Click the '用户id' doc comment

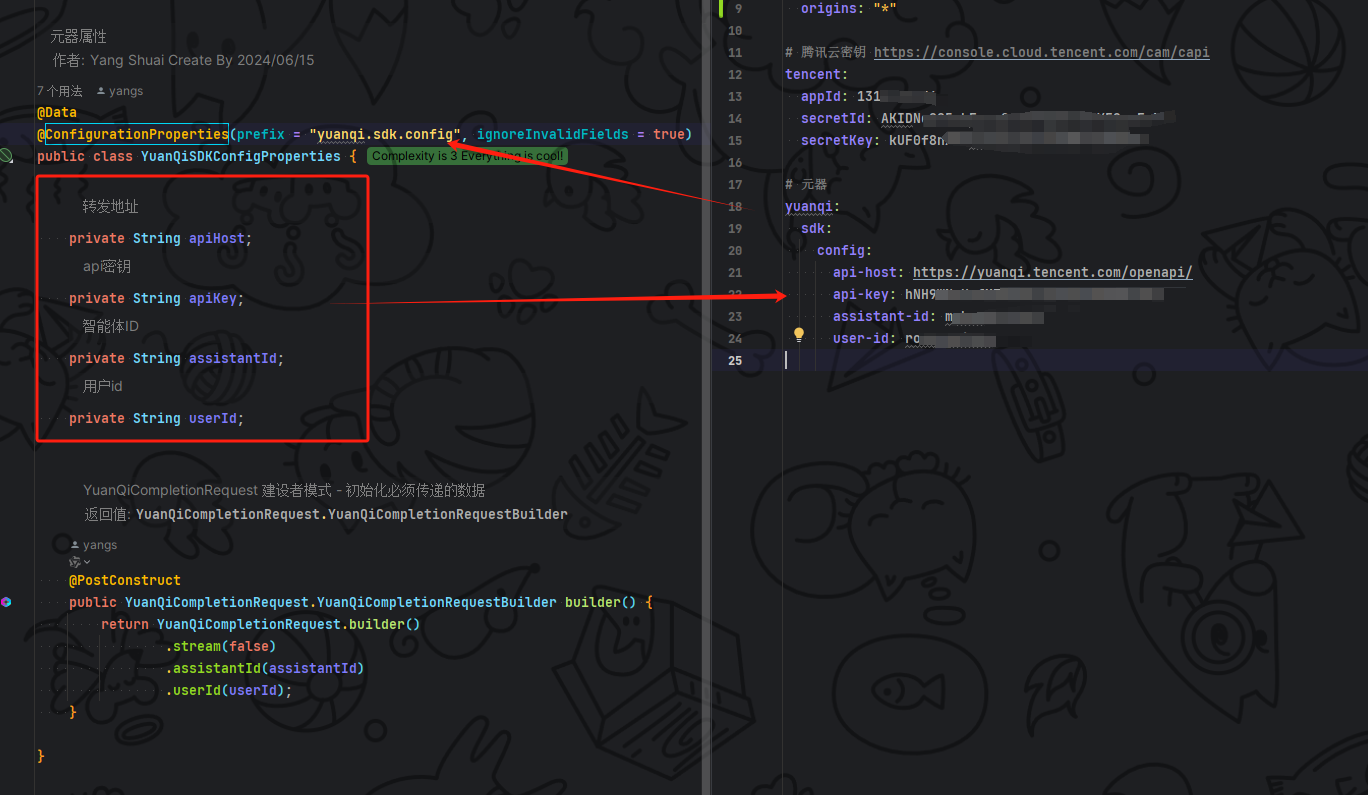(103, 386)
